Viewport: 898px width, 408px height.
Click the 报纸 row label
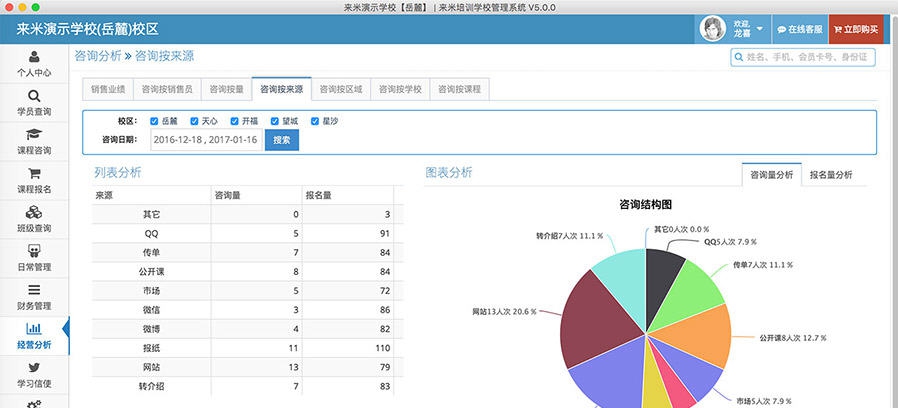pyautogui.click(x=151, y=348)
